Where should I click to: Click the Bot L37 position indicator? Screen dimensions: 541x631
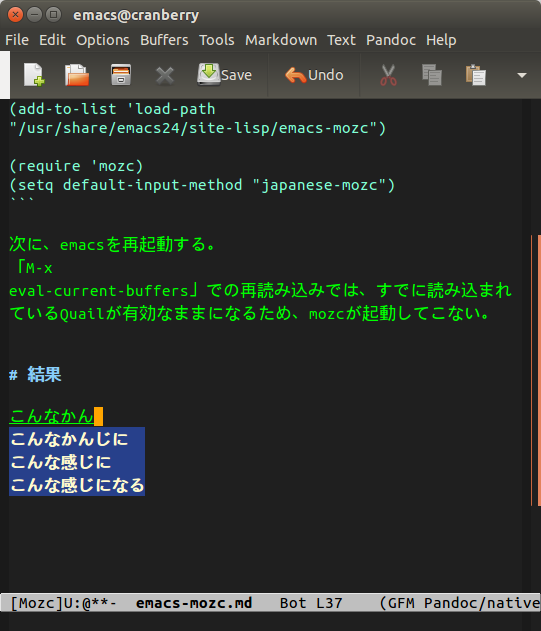[x=311, y=603]
